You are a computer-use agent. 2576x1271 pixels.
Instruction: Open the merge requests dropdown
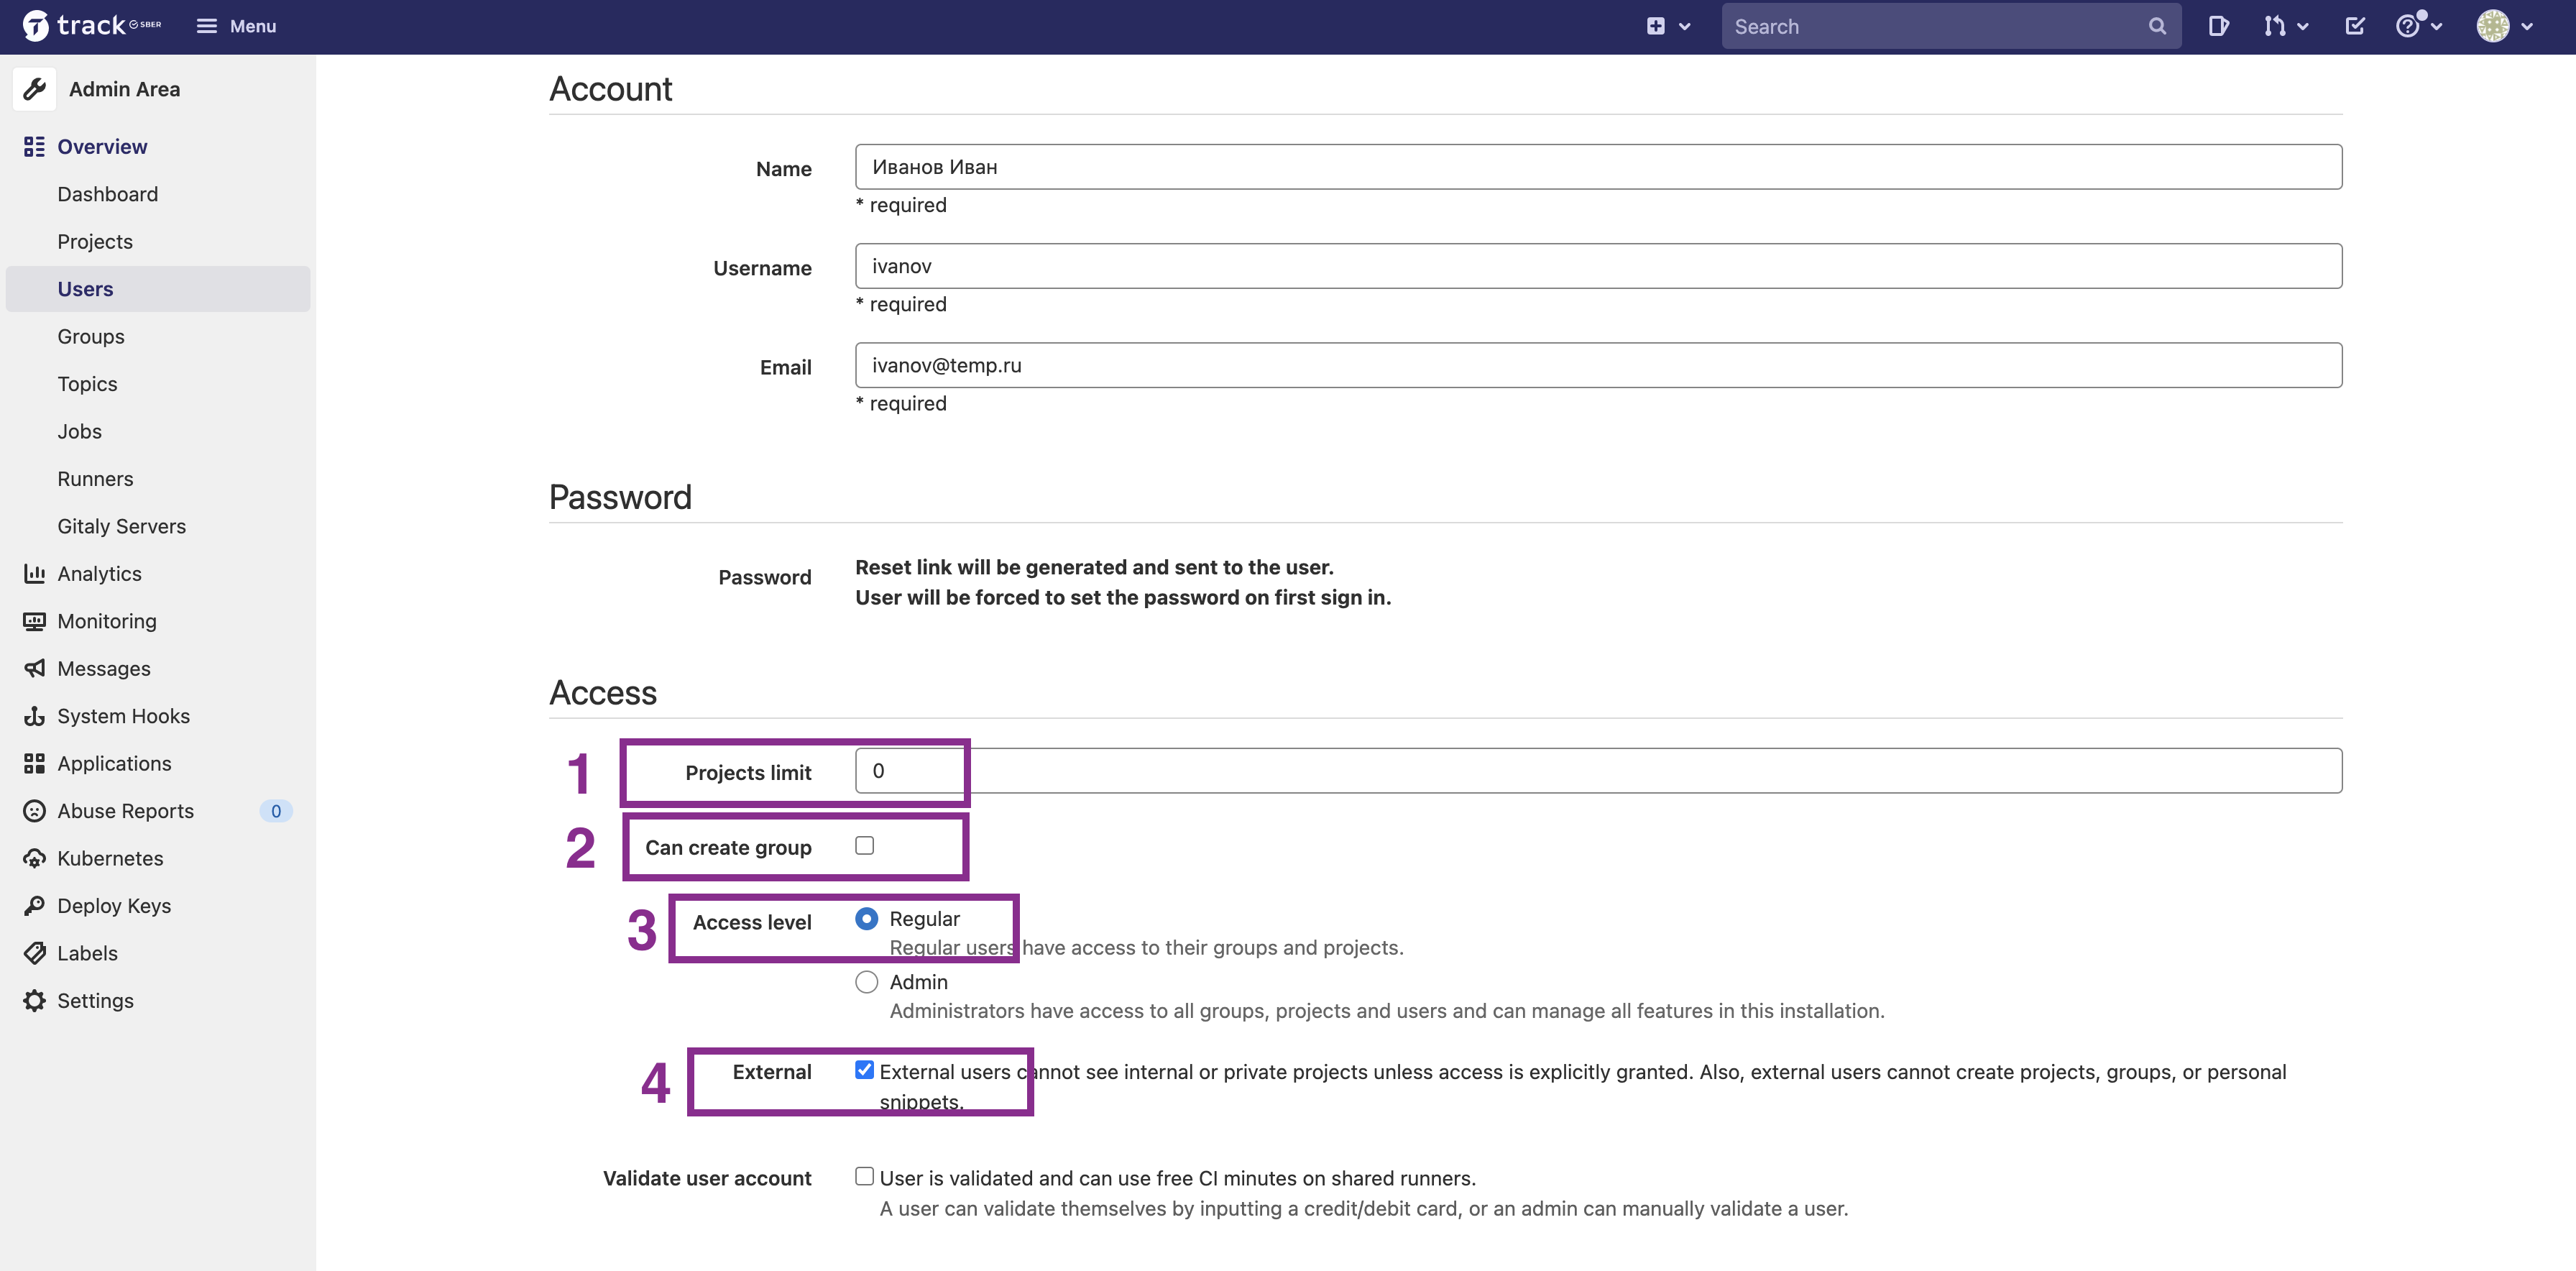point(2286,27)
